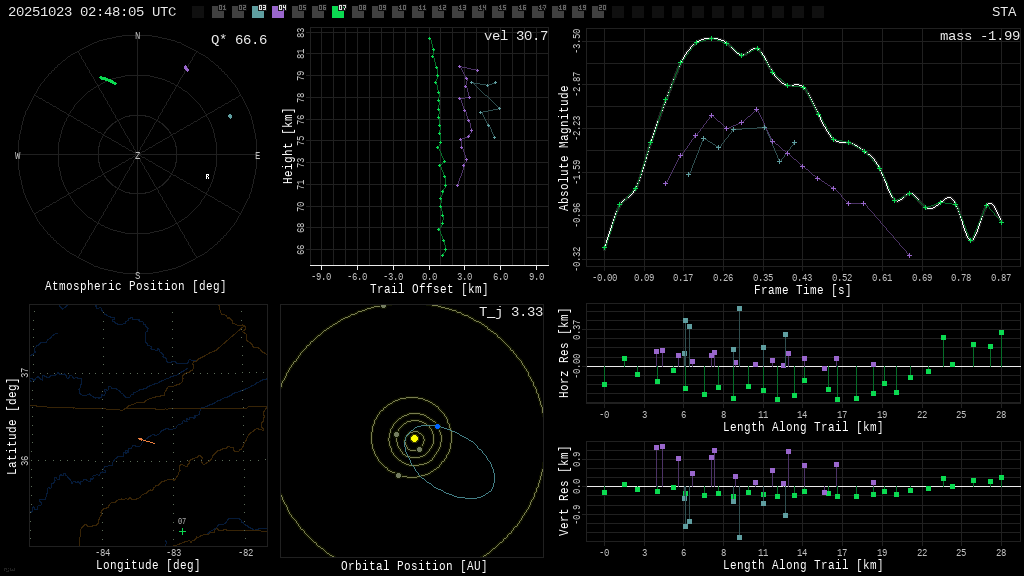Click the Z zenith center of polar plot
The width and height of the screenshot is (1024, 576).
(138, 156)
